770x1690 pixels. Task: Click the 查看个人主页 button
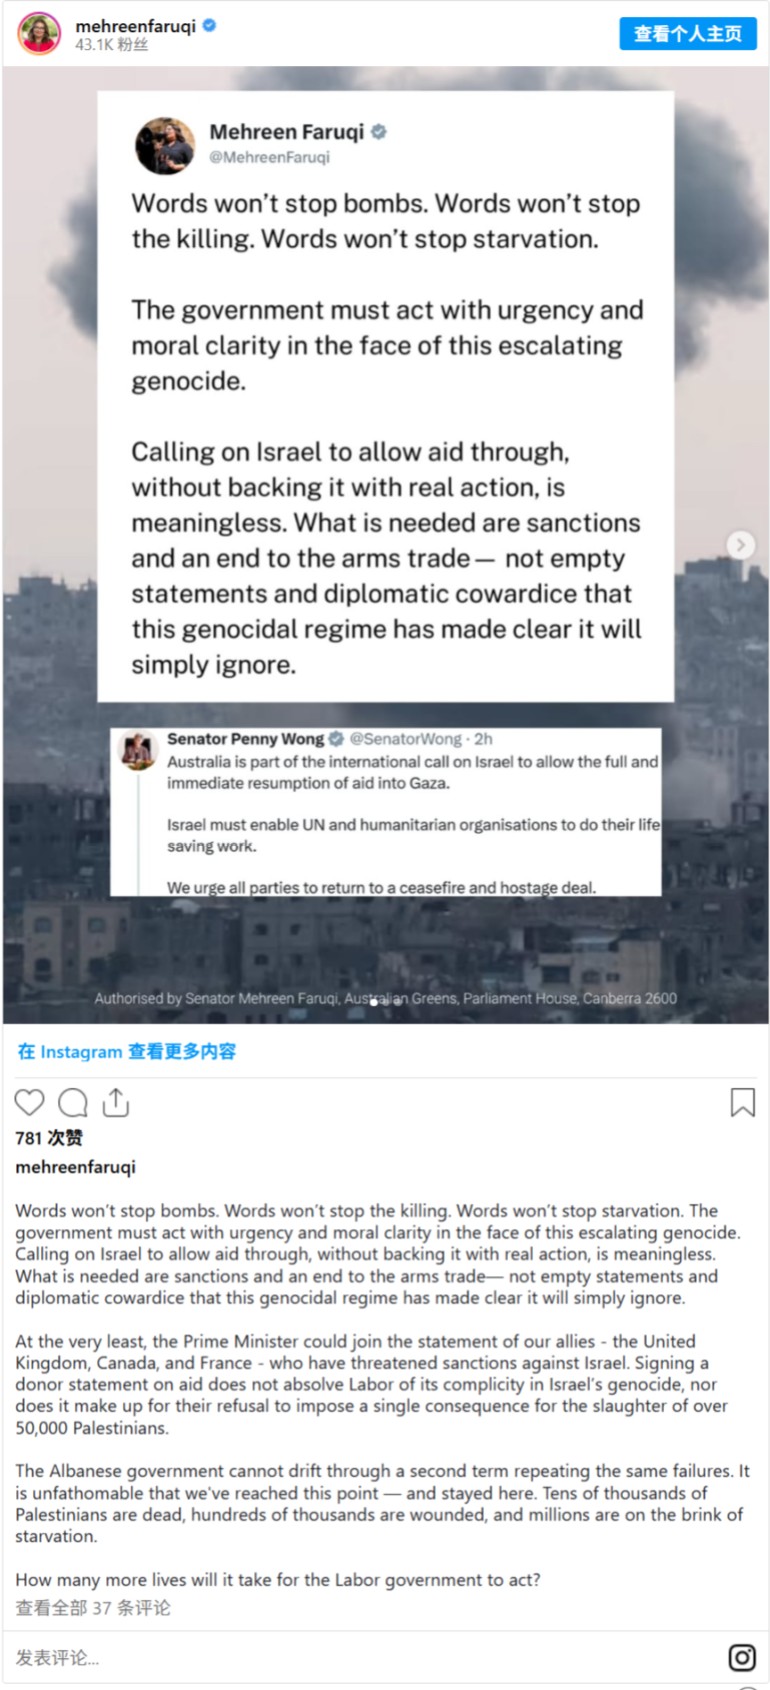688,34
